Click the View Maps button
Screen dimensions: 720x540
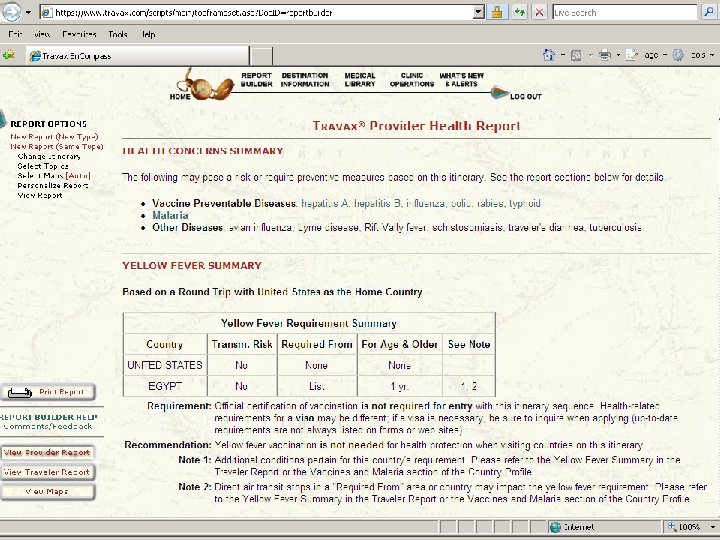pos(48,491)
